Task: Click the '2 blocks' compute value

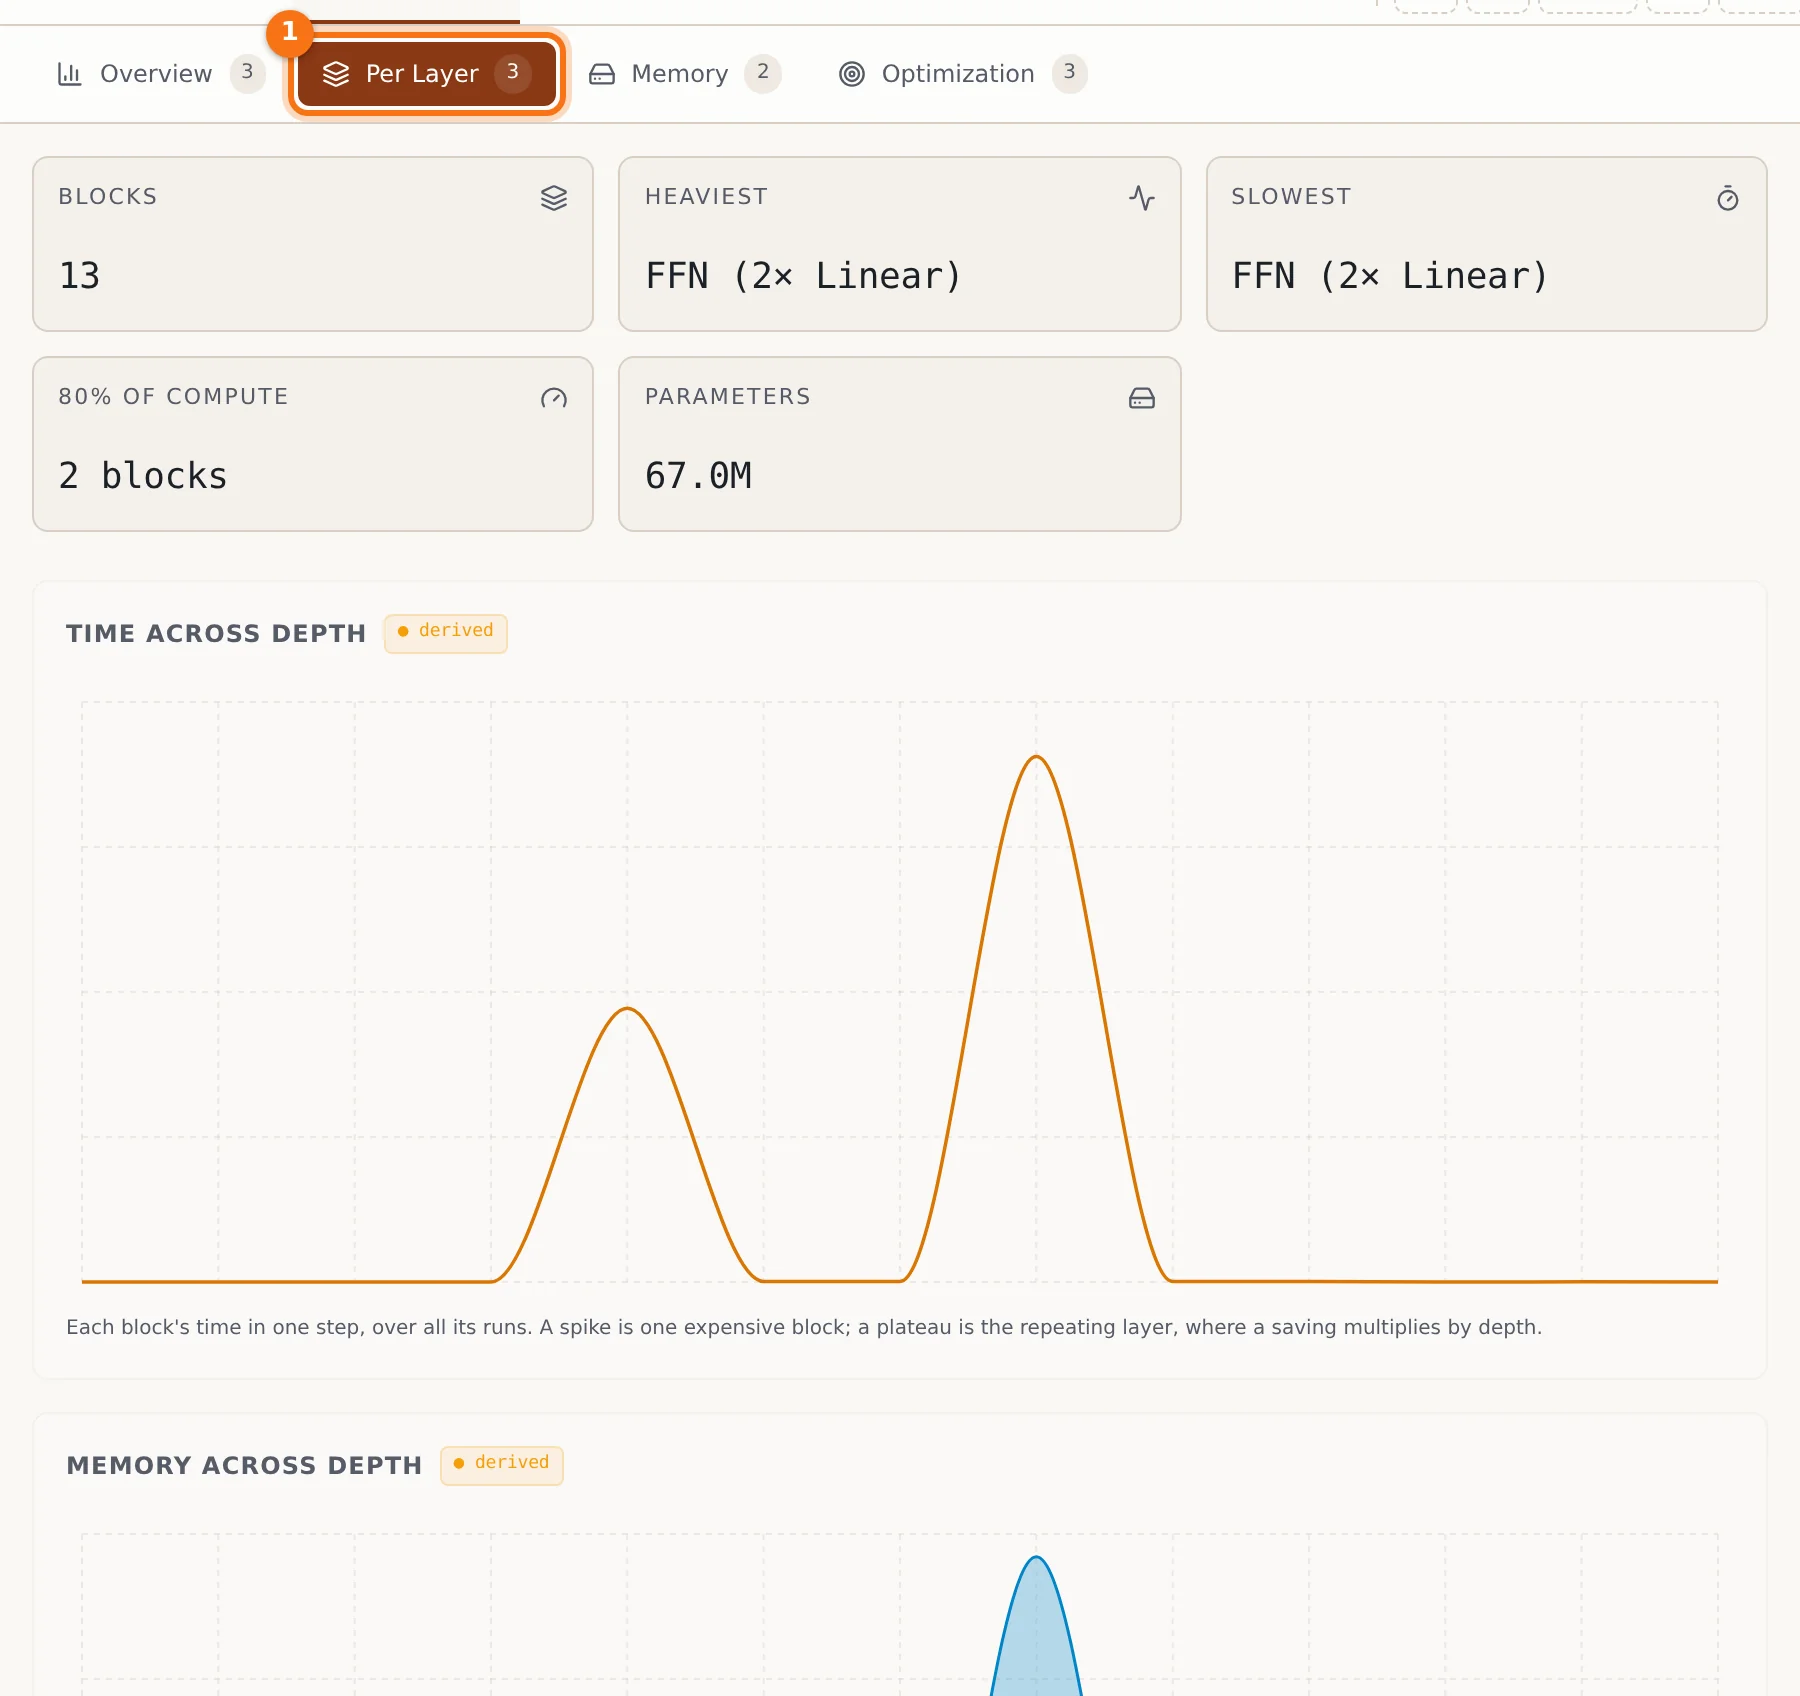Action: point(143,476)
